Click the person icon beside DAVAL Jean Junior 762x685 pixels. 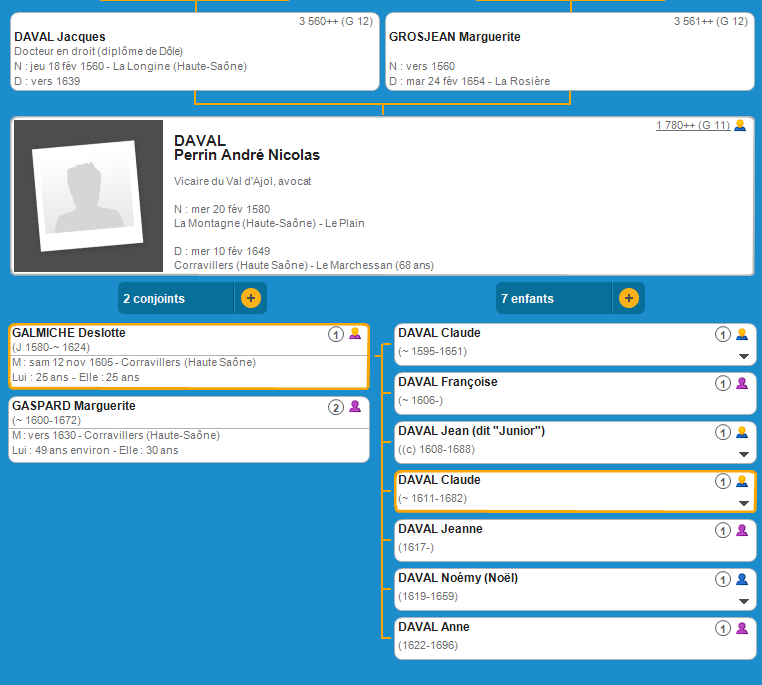click(x=742, y=432)
